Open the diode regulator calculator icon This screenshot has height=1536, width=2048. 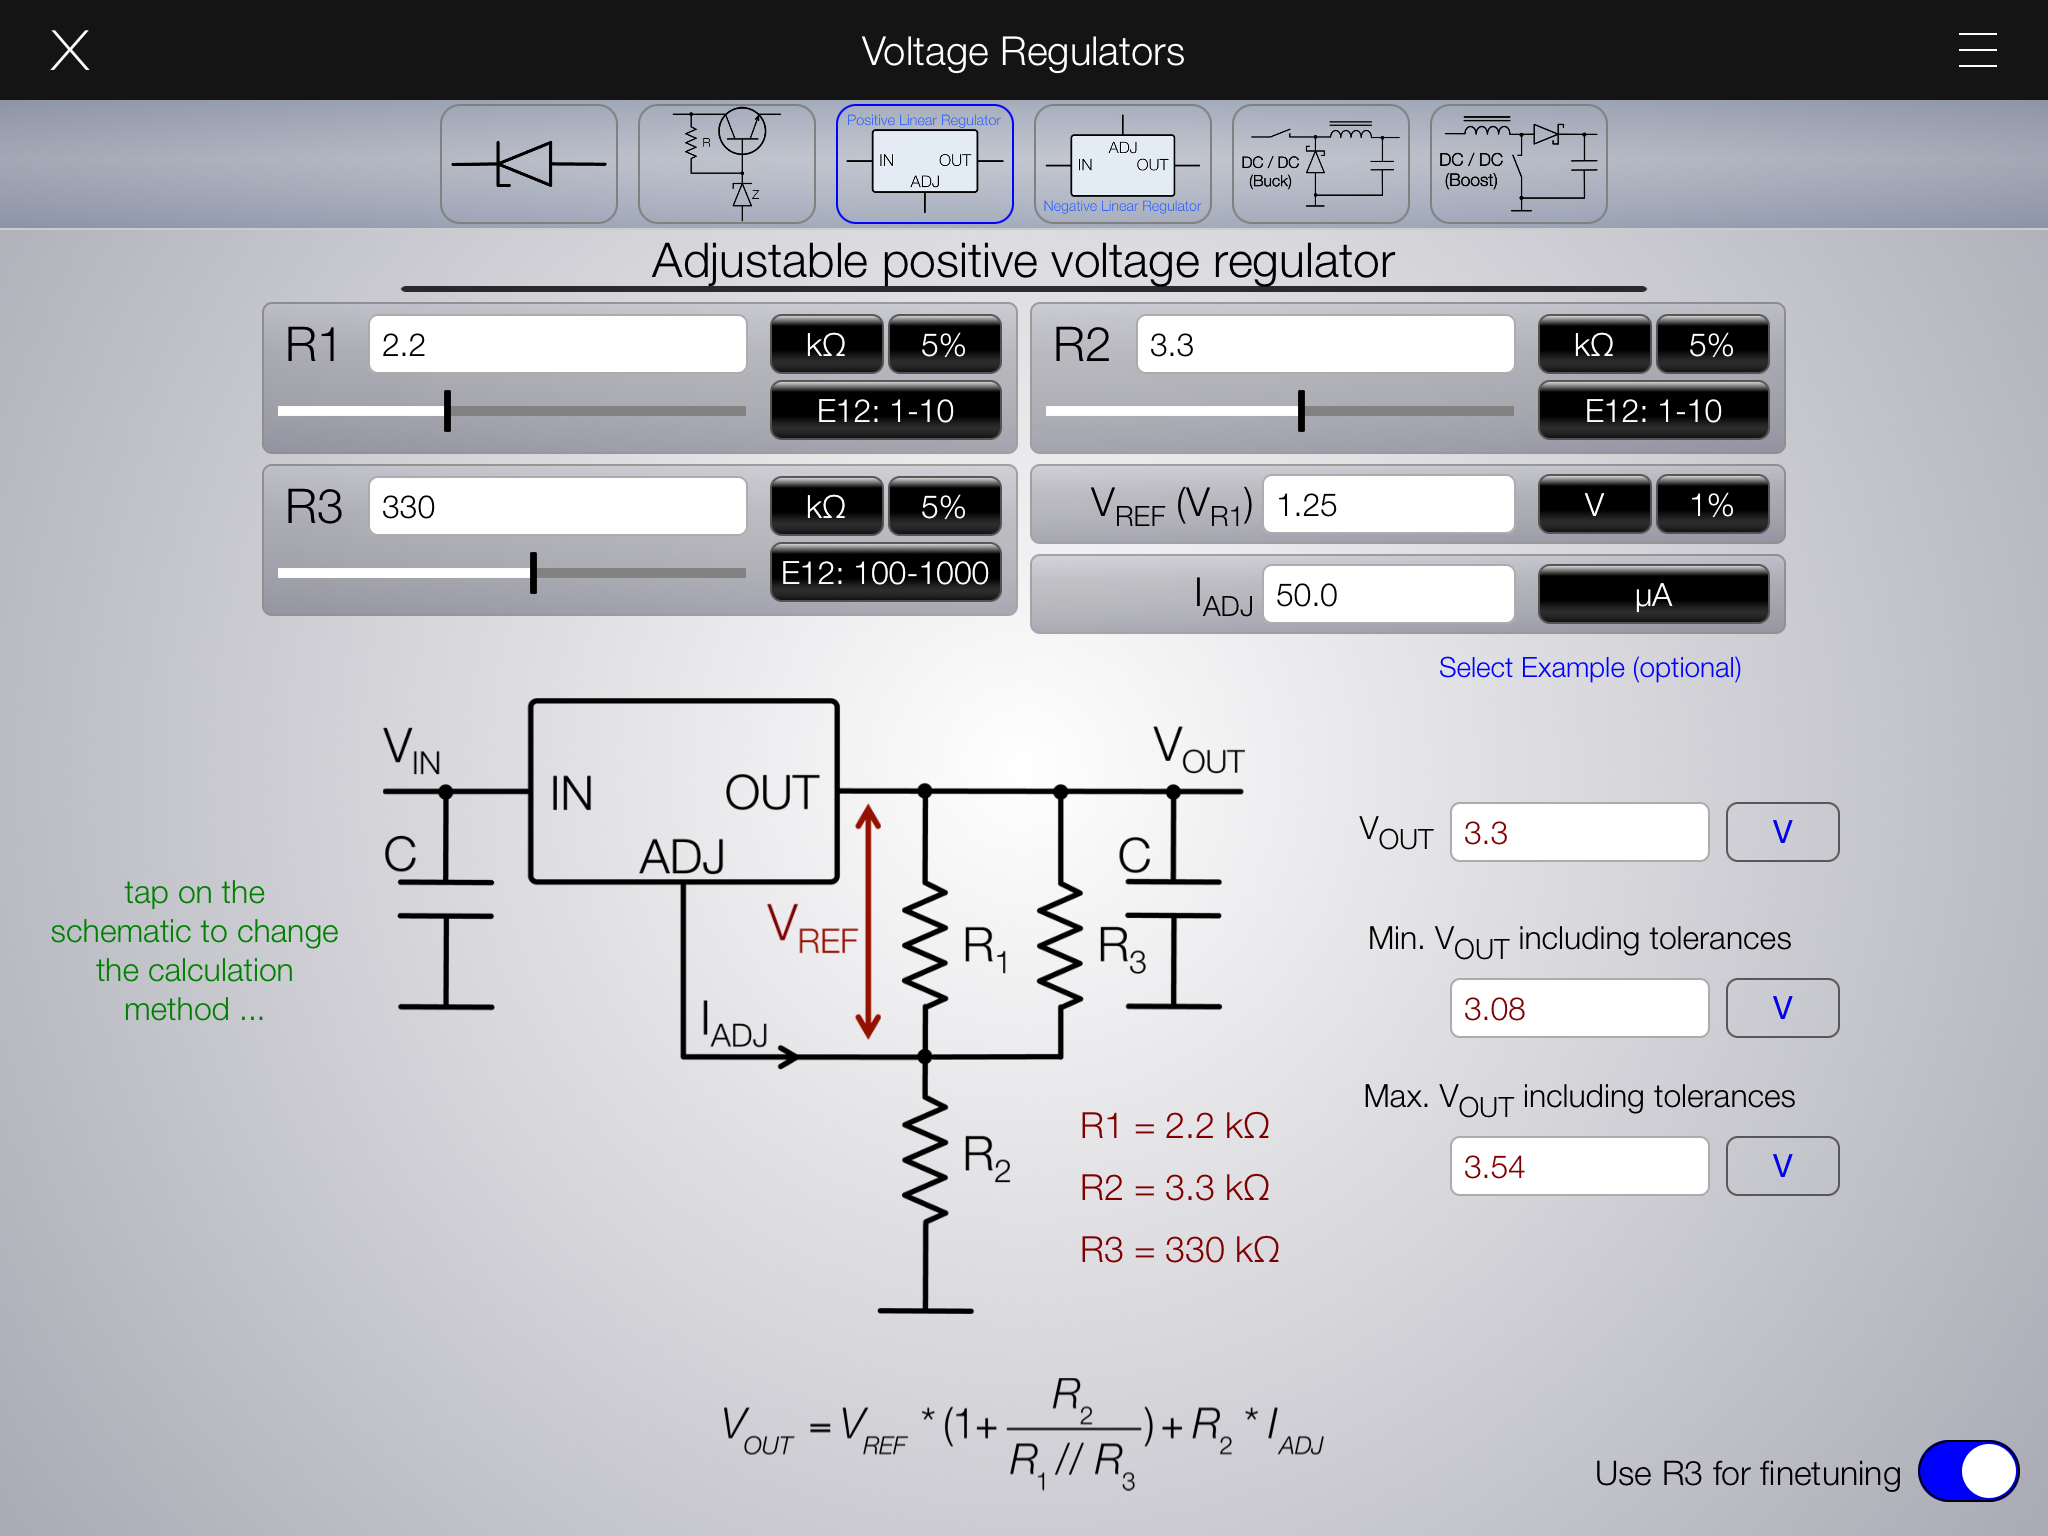[528, 164]
